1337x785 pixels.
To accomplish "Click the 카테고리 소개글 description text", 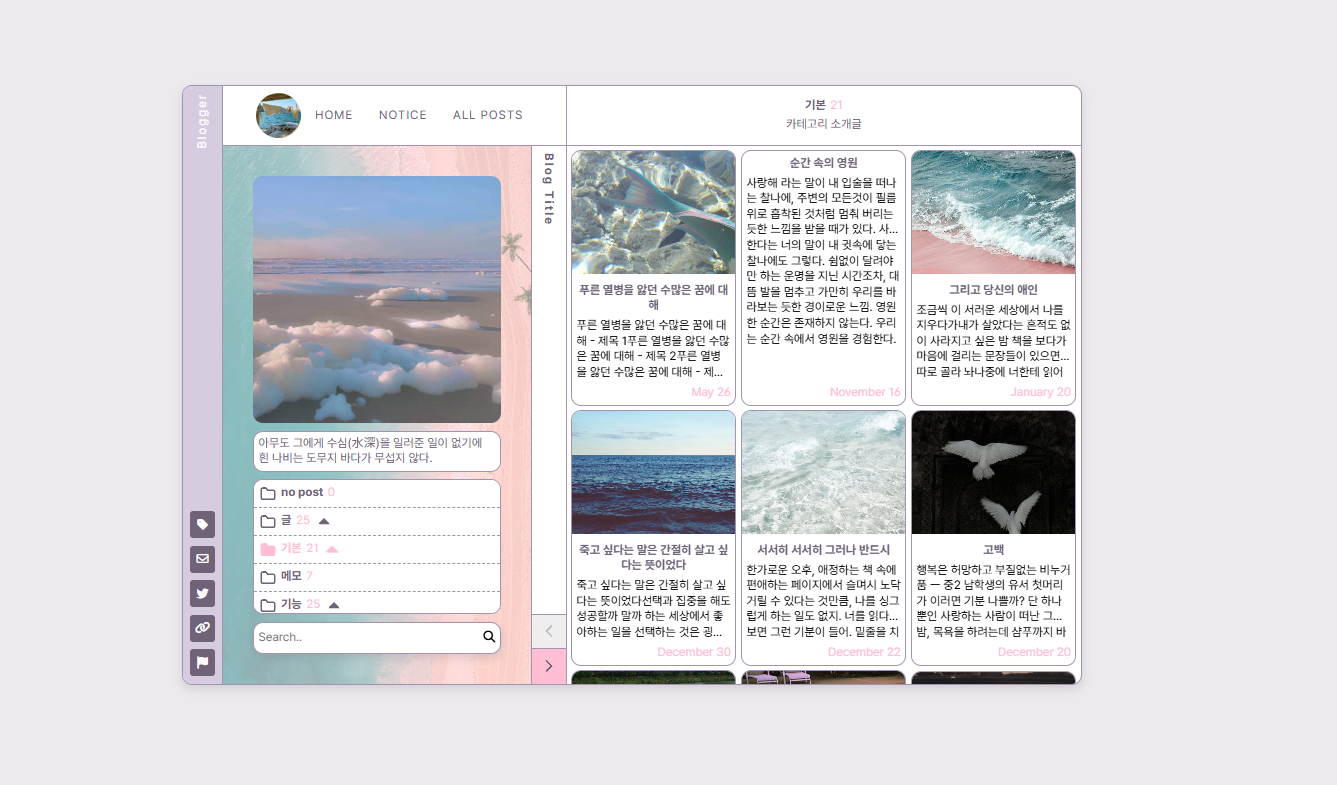I will pyautogui.click(x=823, y=124).
